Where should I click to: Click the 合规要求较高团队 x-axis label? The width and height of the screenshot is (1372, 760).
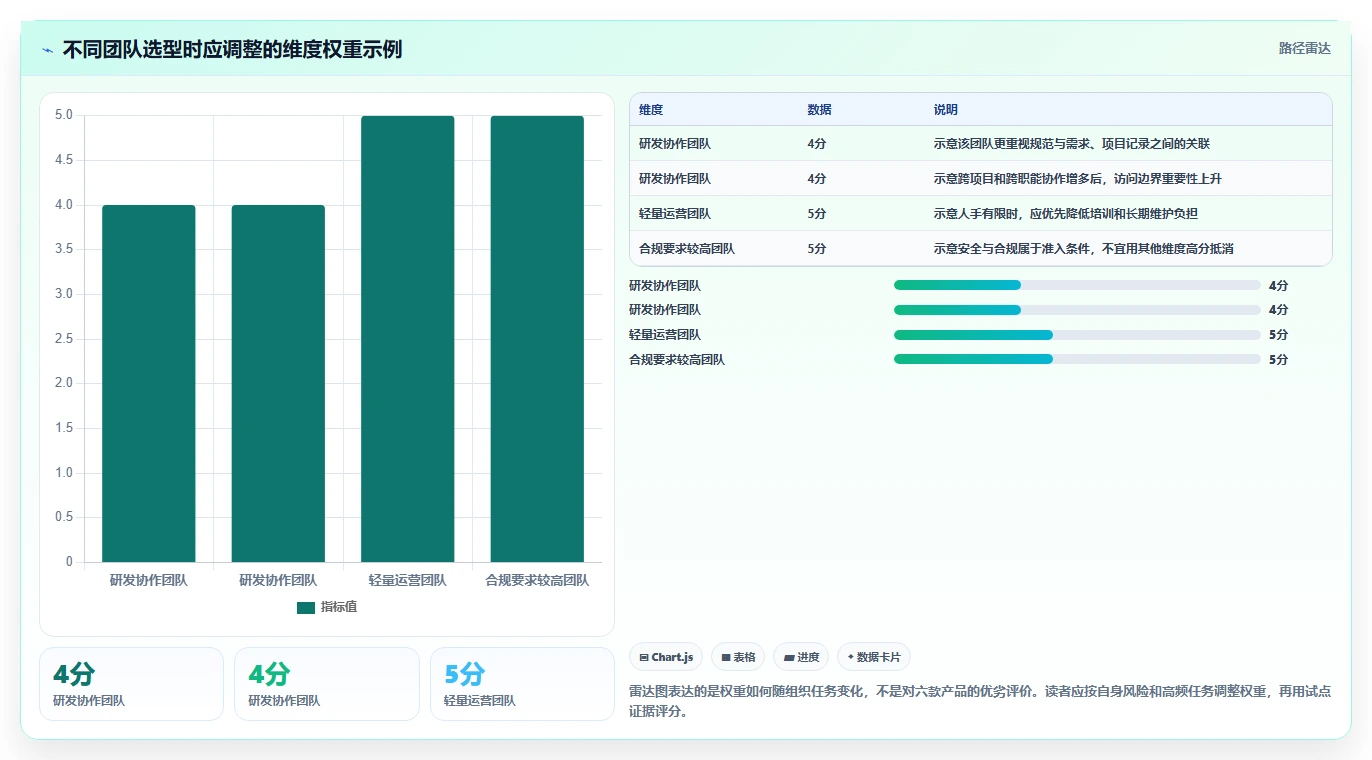(x=537, y=580)
